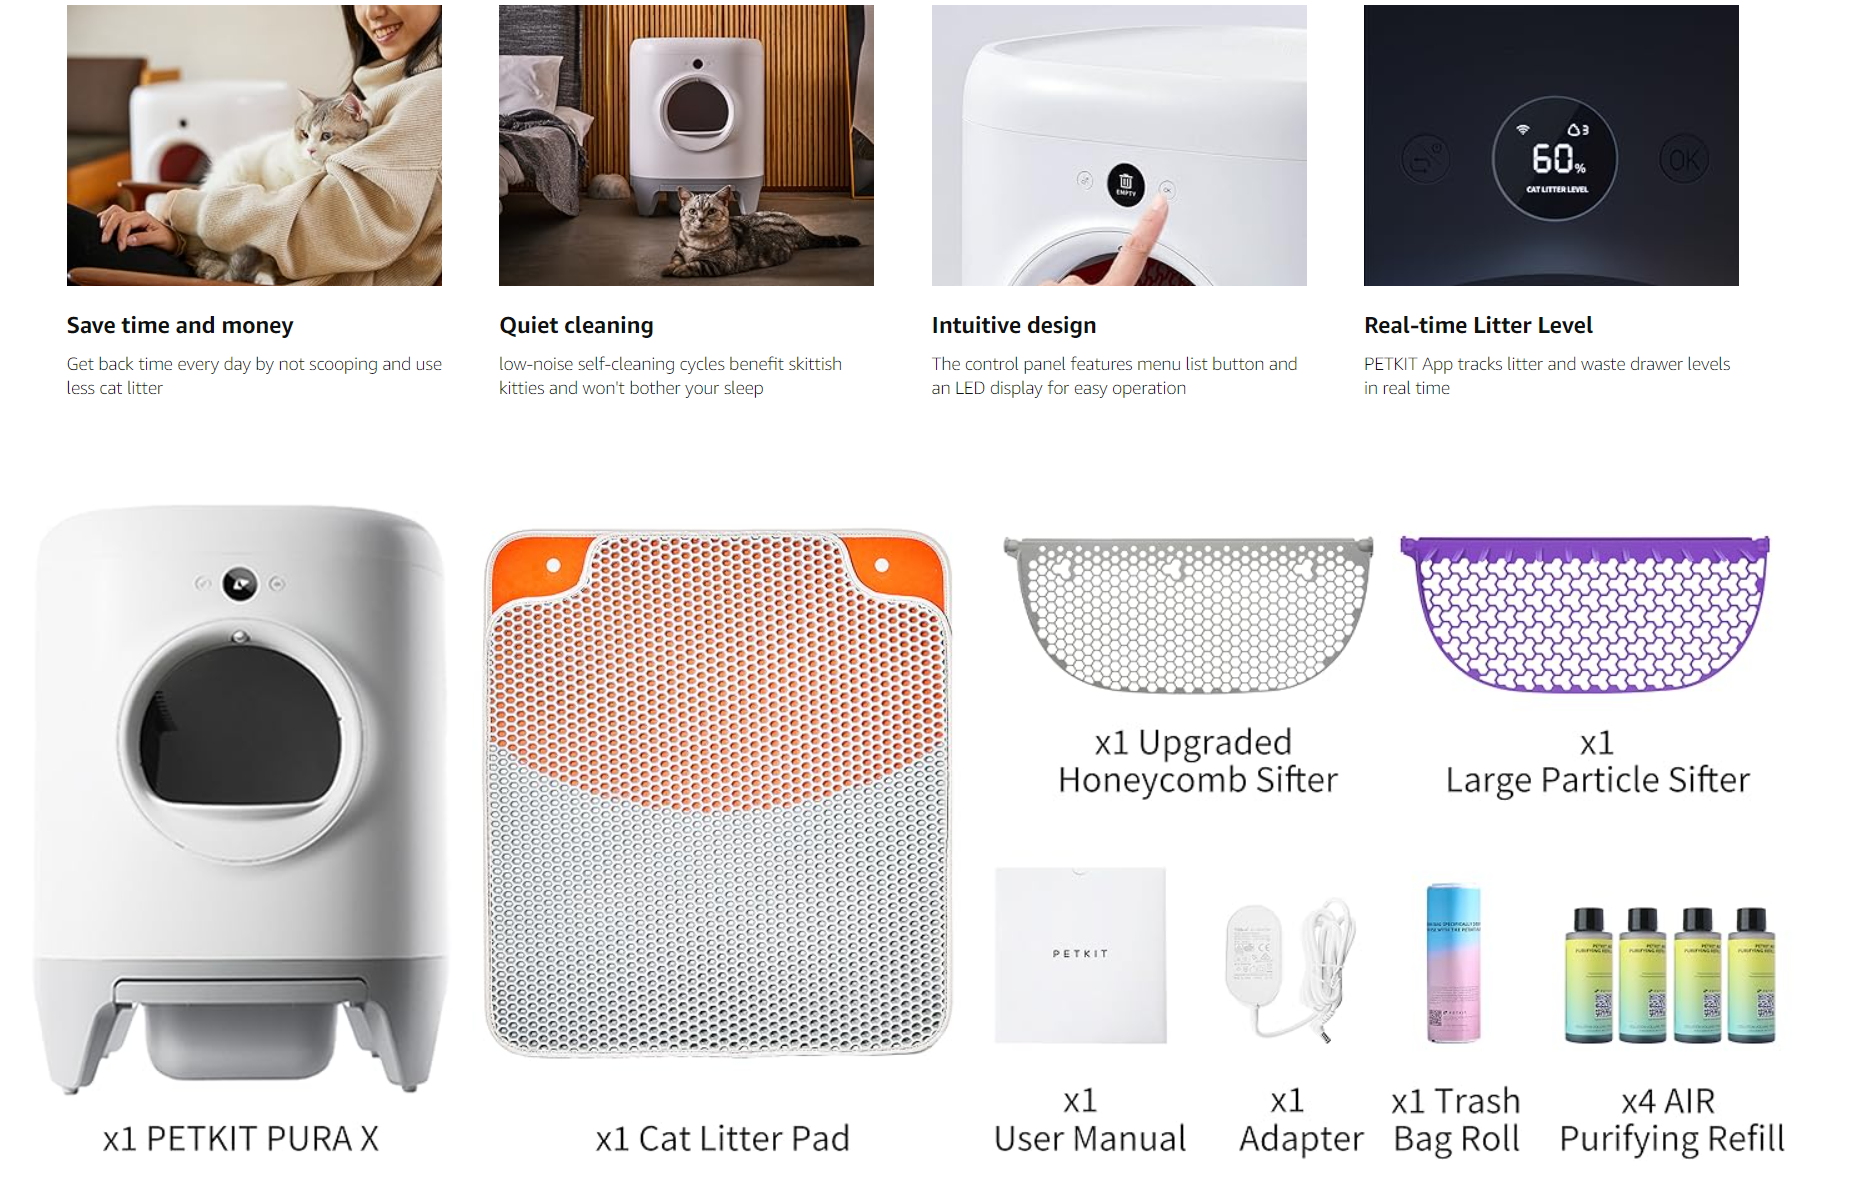Select the orange and grey cat litter pad
Viewport: 1854px width, 1181px height.
pos(718,793)
